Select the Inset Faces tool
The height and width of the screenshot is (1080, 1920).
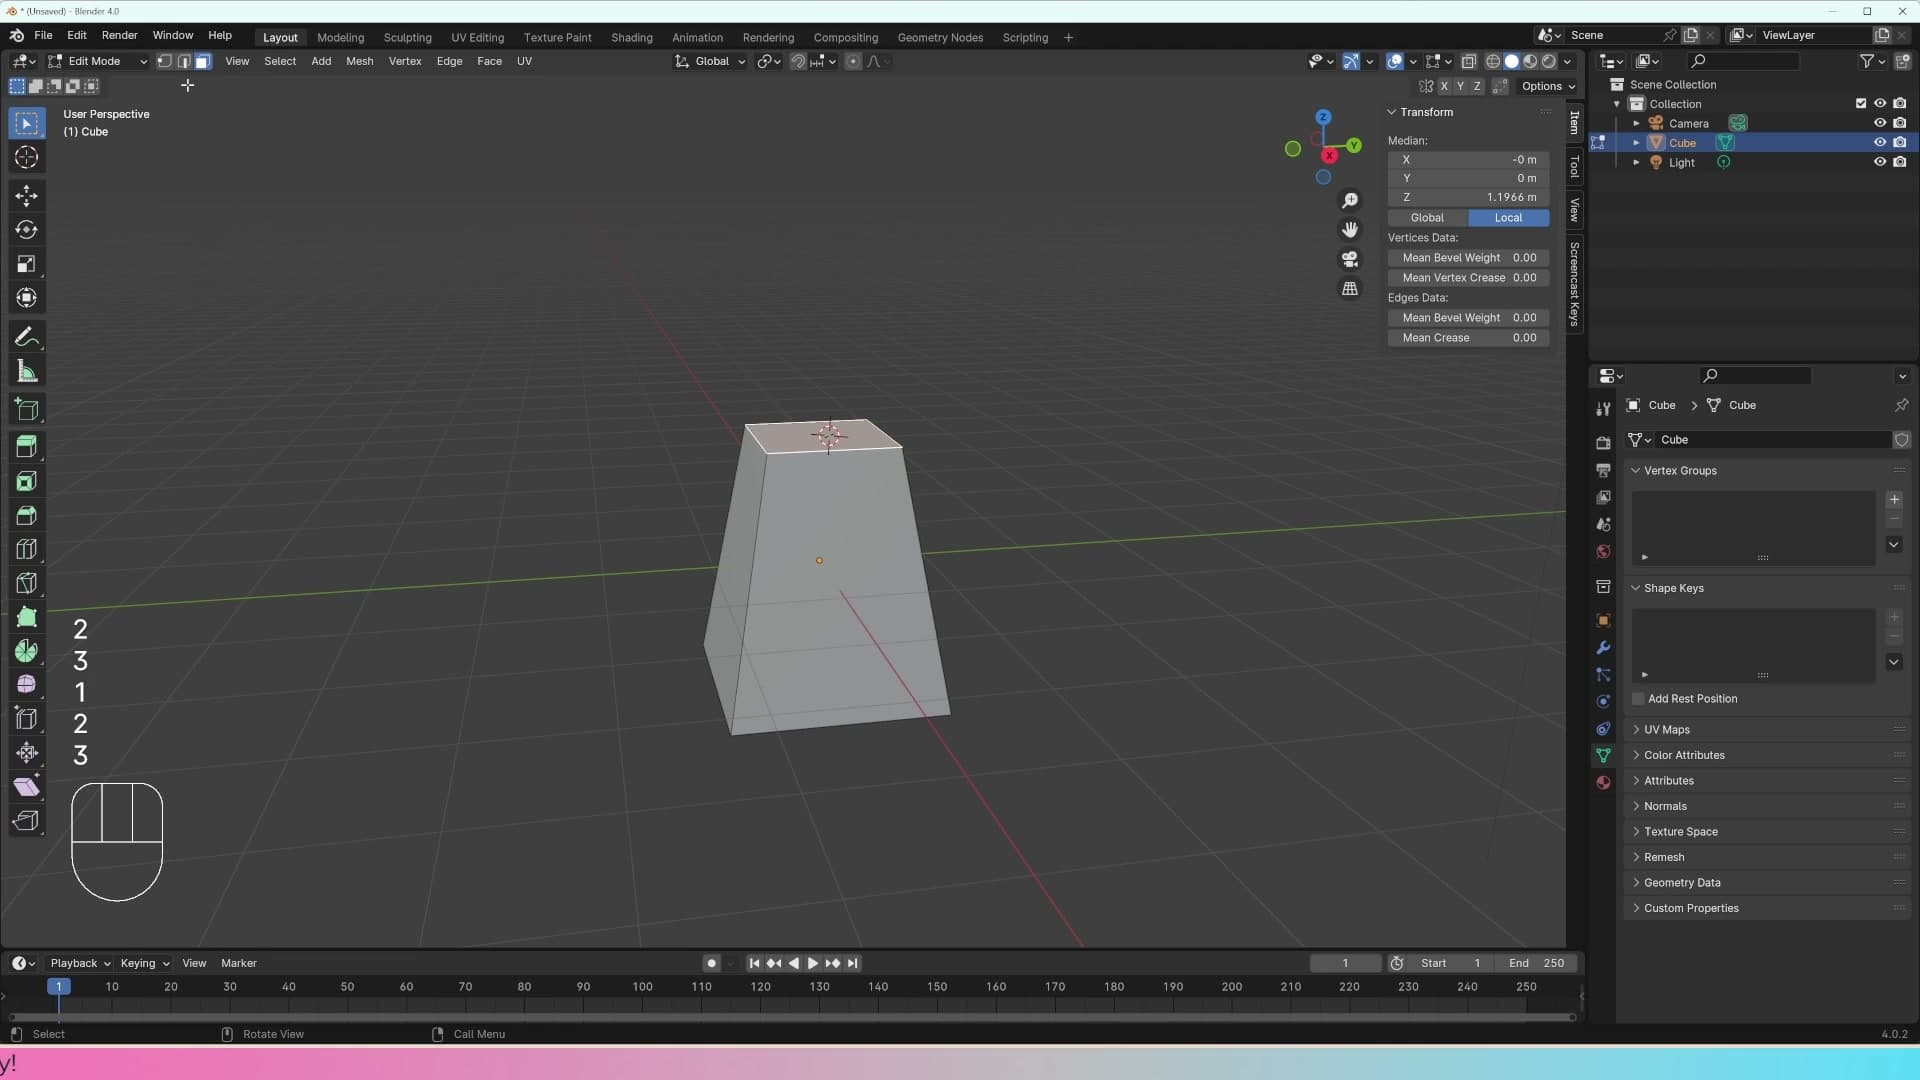click(x=27, y=481)
